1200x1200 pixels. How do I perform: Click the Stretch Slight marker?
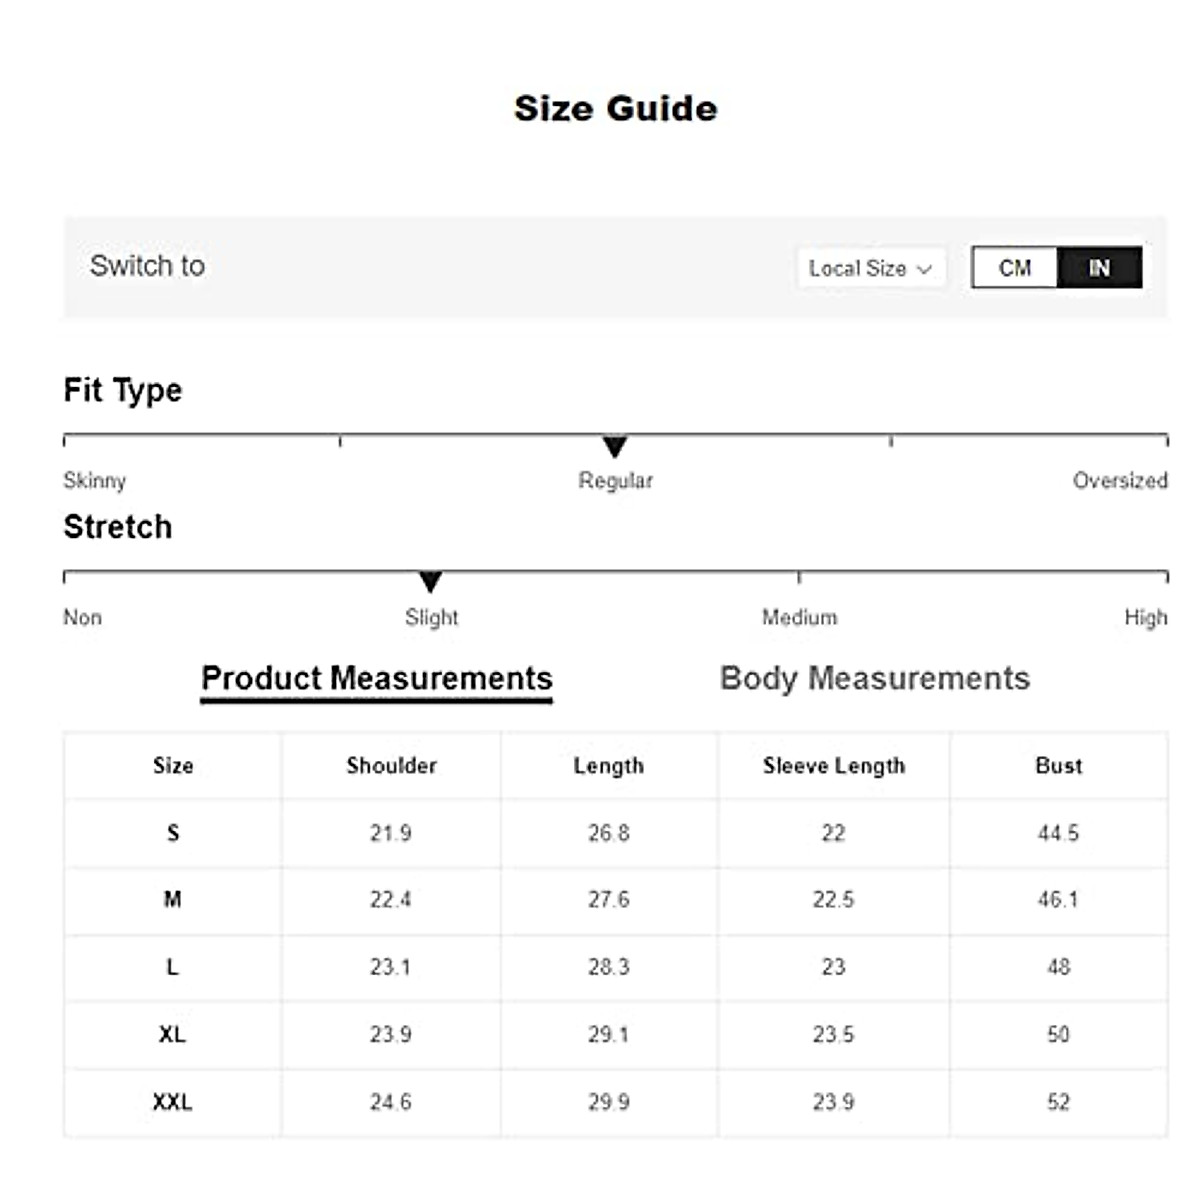430,582
